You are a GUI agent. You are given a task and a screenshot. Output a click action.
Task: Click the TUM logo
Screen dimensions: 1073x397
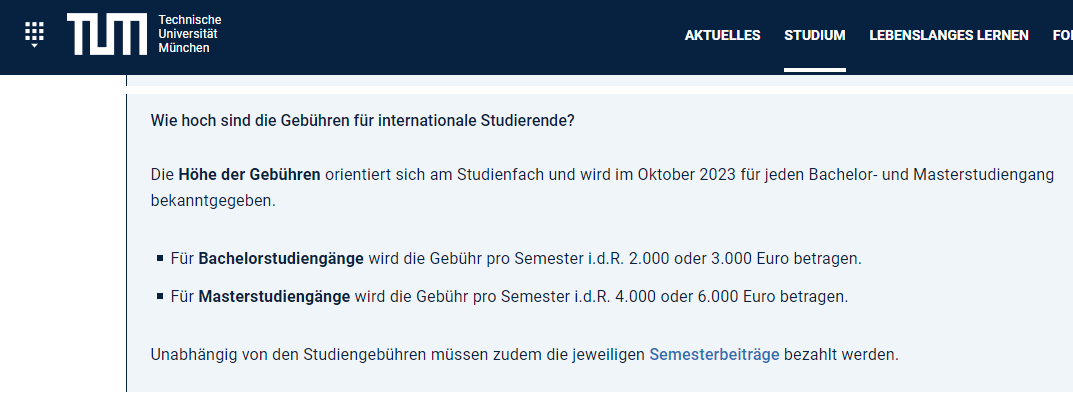coord(107,34)
